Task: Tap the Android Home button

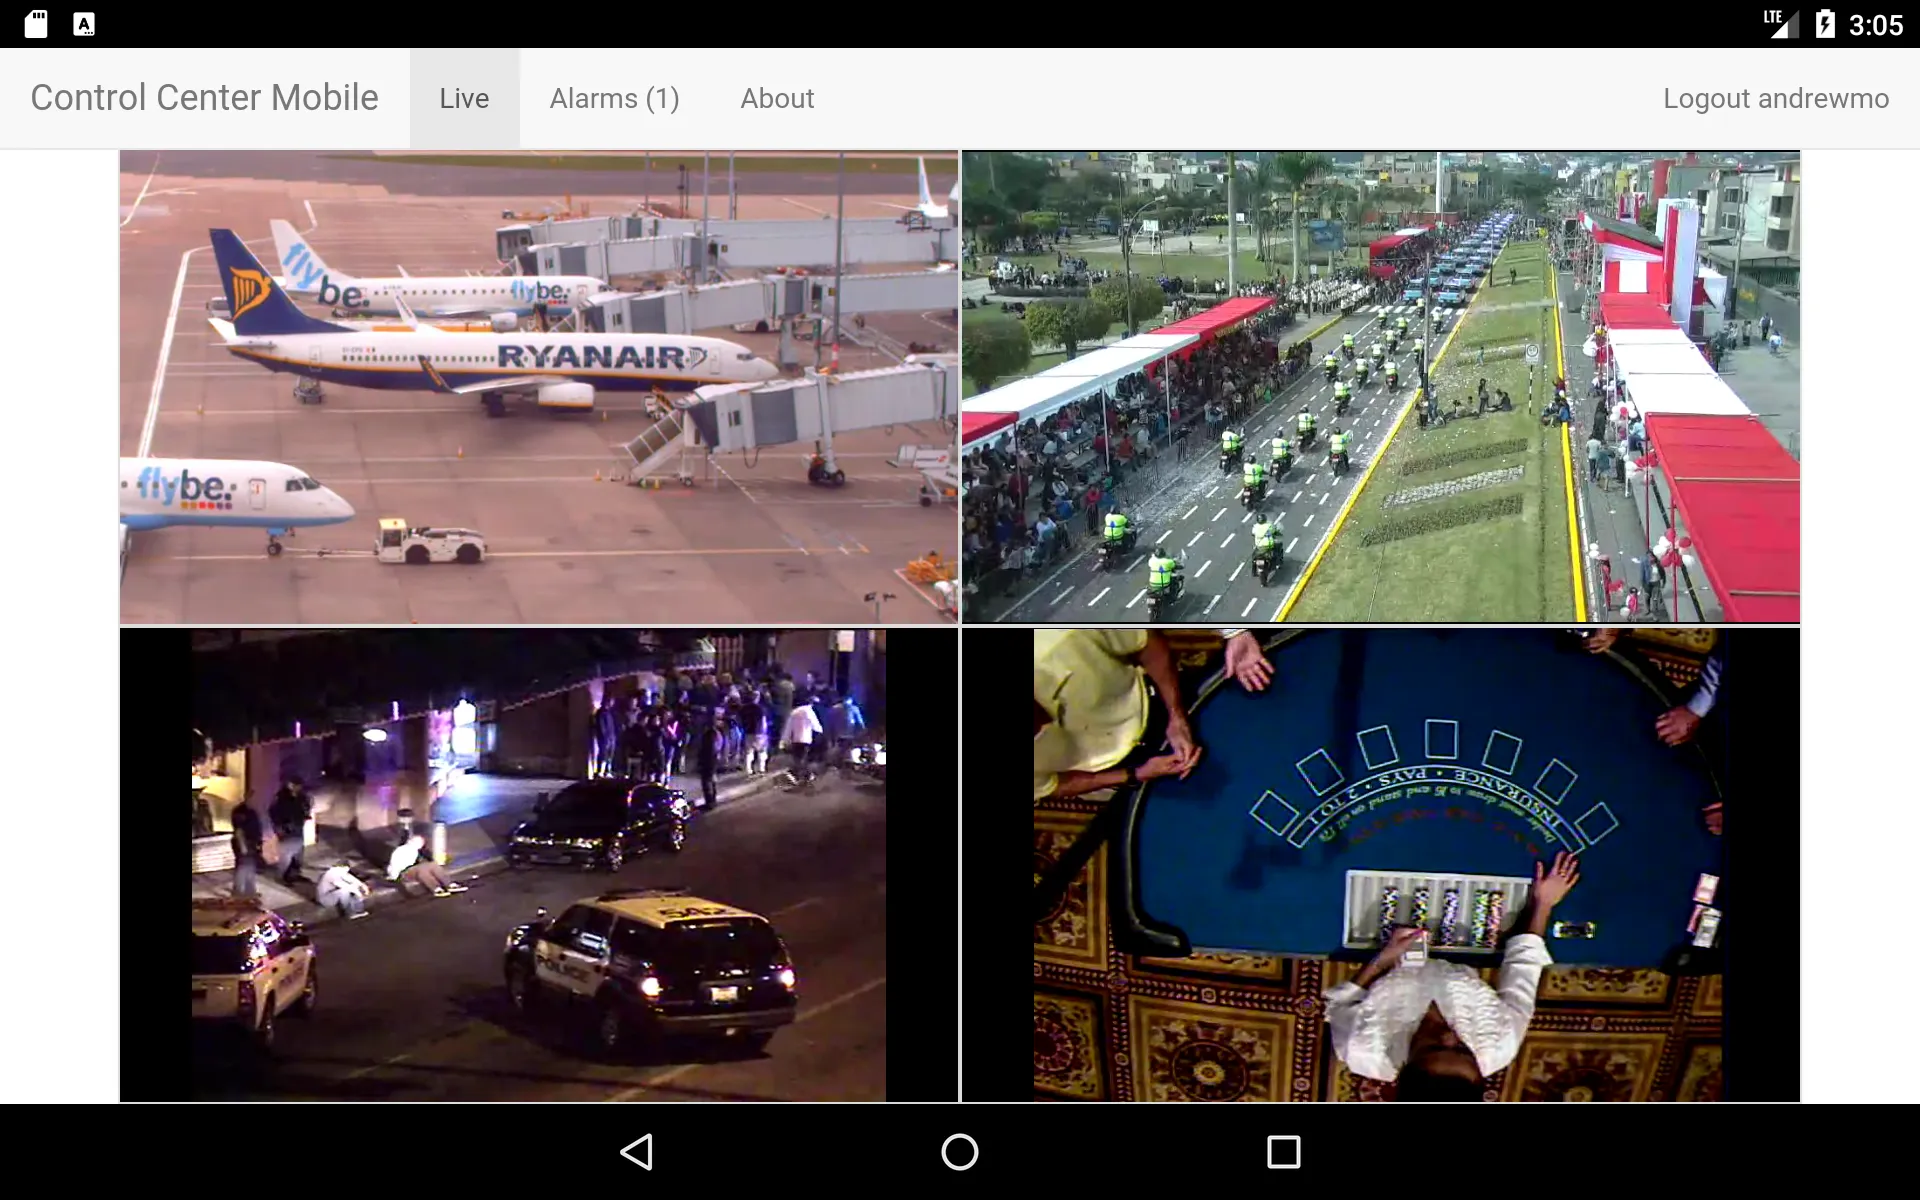Action: click(960, 1152)
